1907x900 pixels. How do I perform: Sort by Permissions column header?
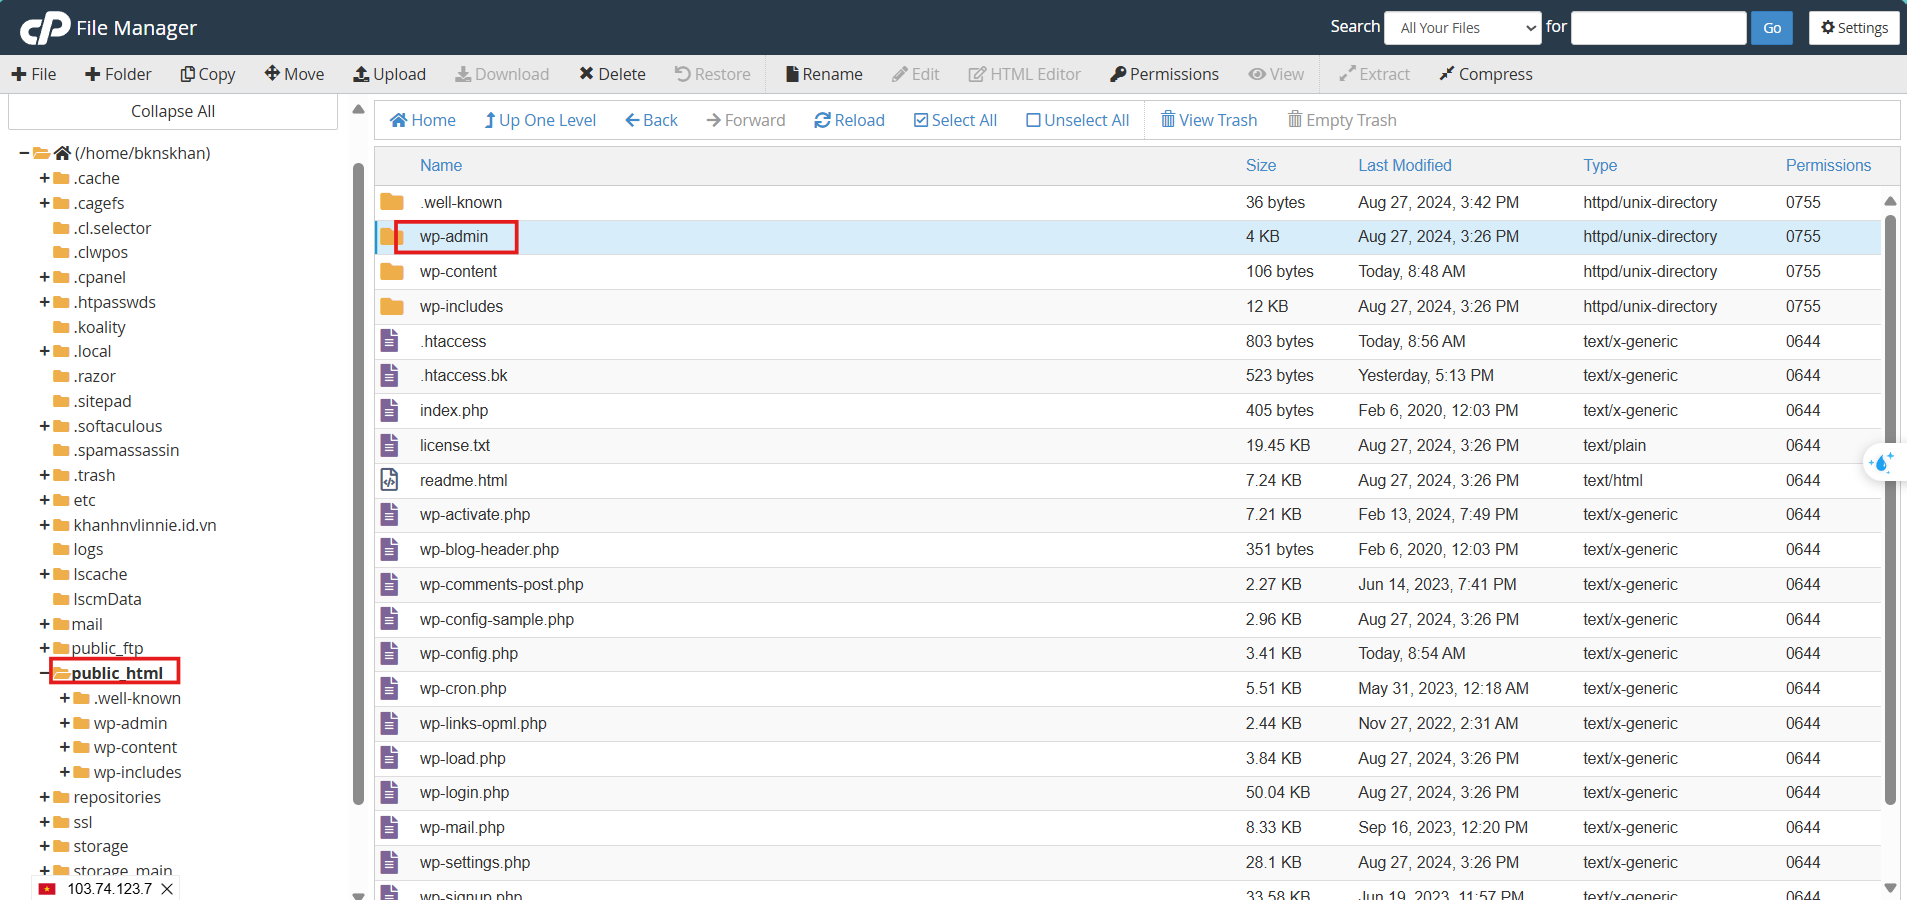[x=1828, y=165]
